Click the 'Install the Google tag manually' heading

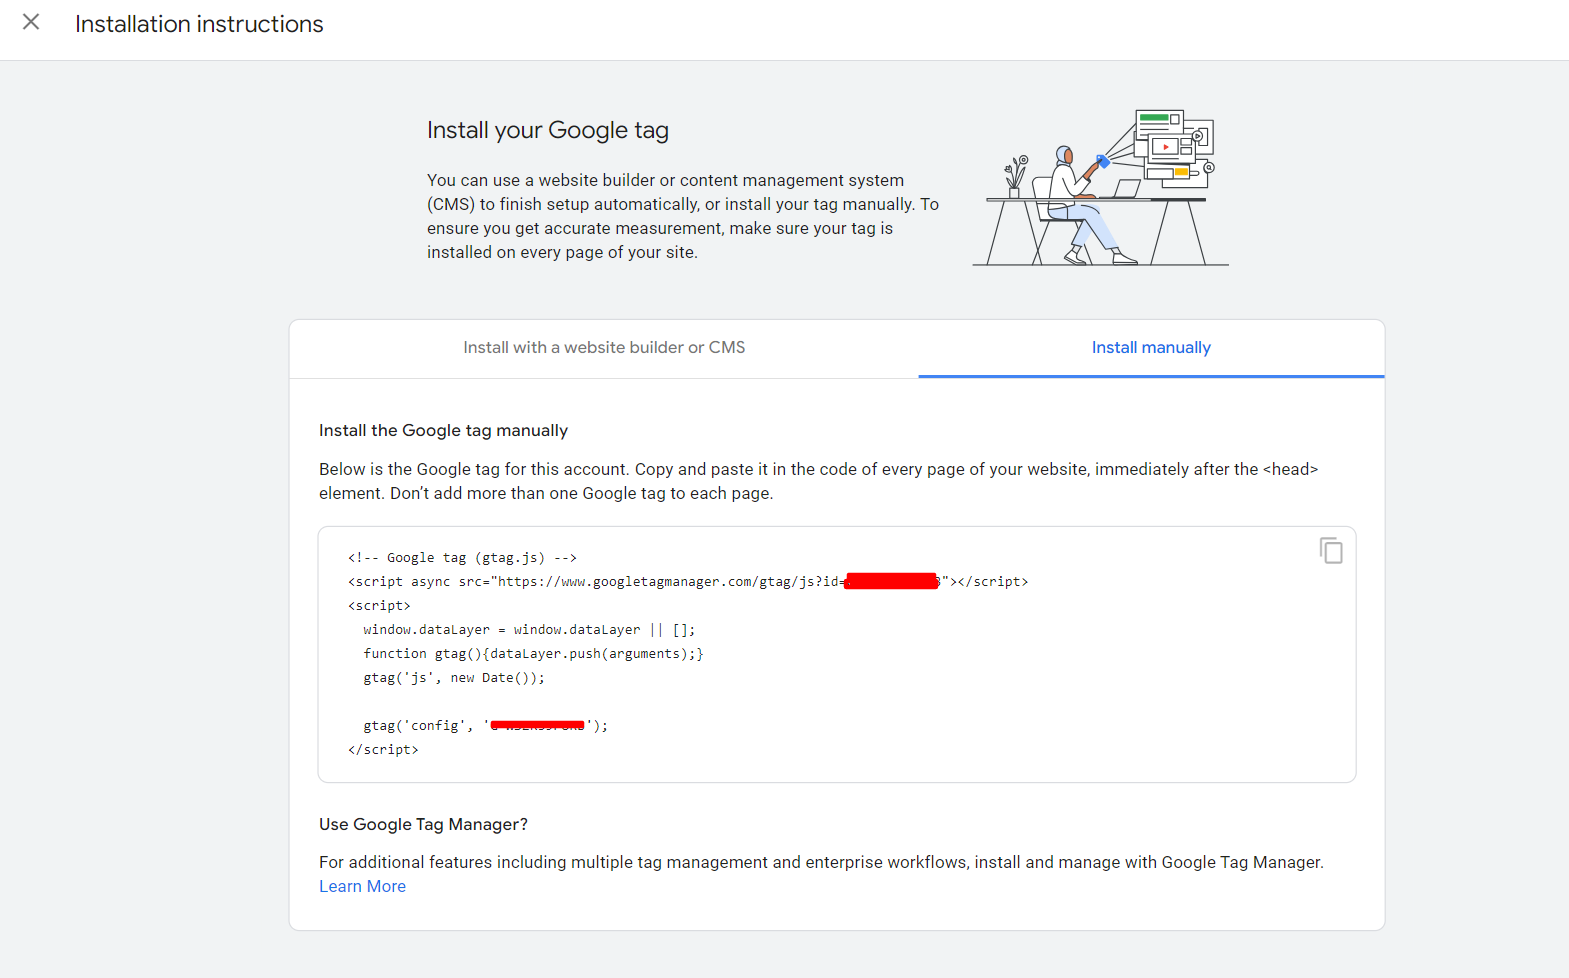[443, 430]
